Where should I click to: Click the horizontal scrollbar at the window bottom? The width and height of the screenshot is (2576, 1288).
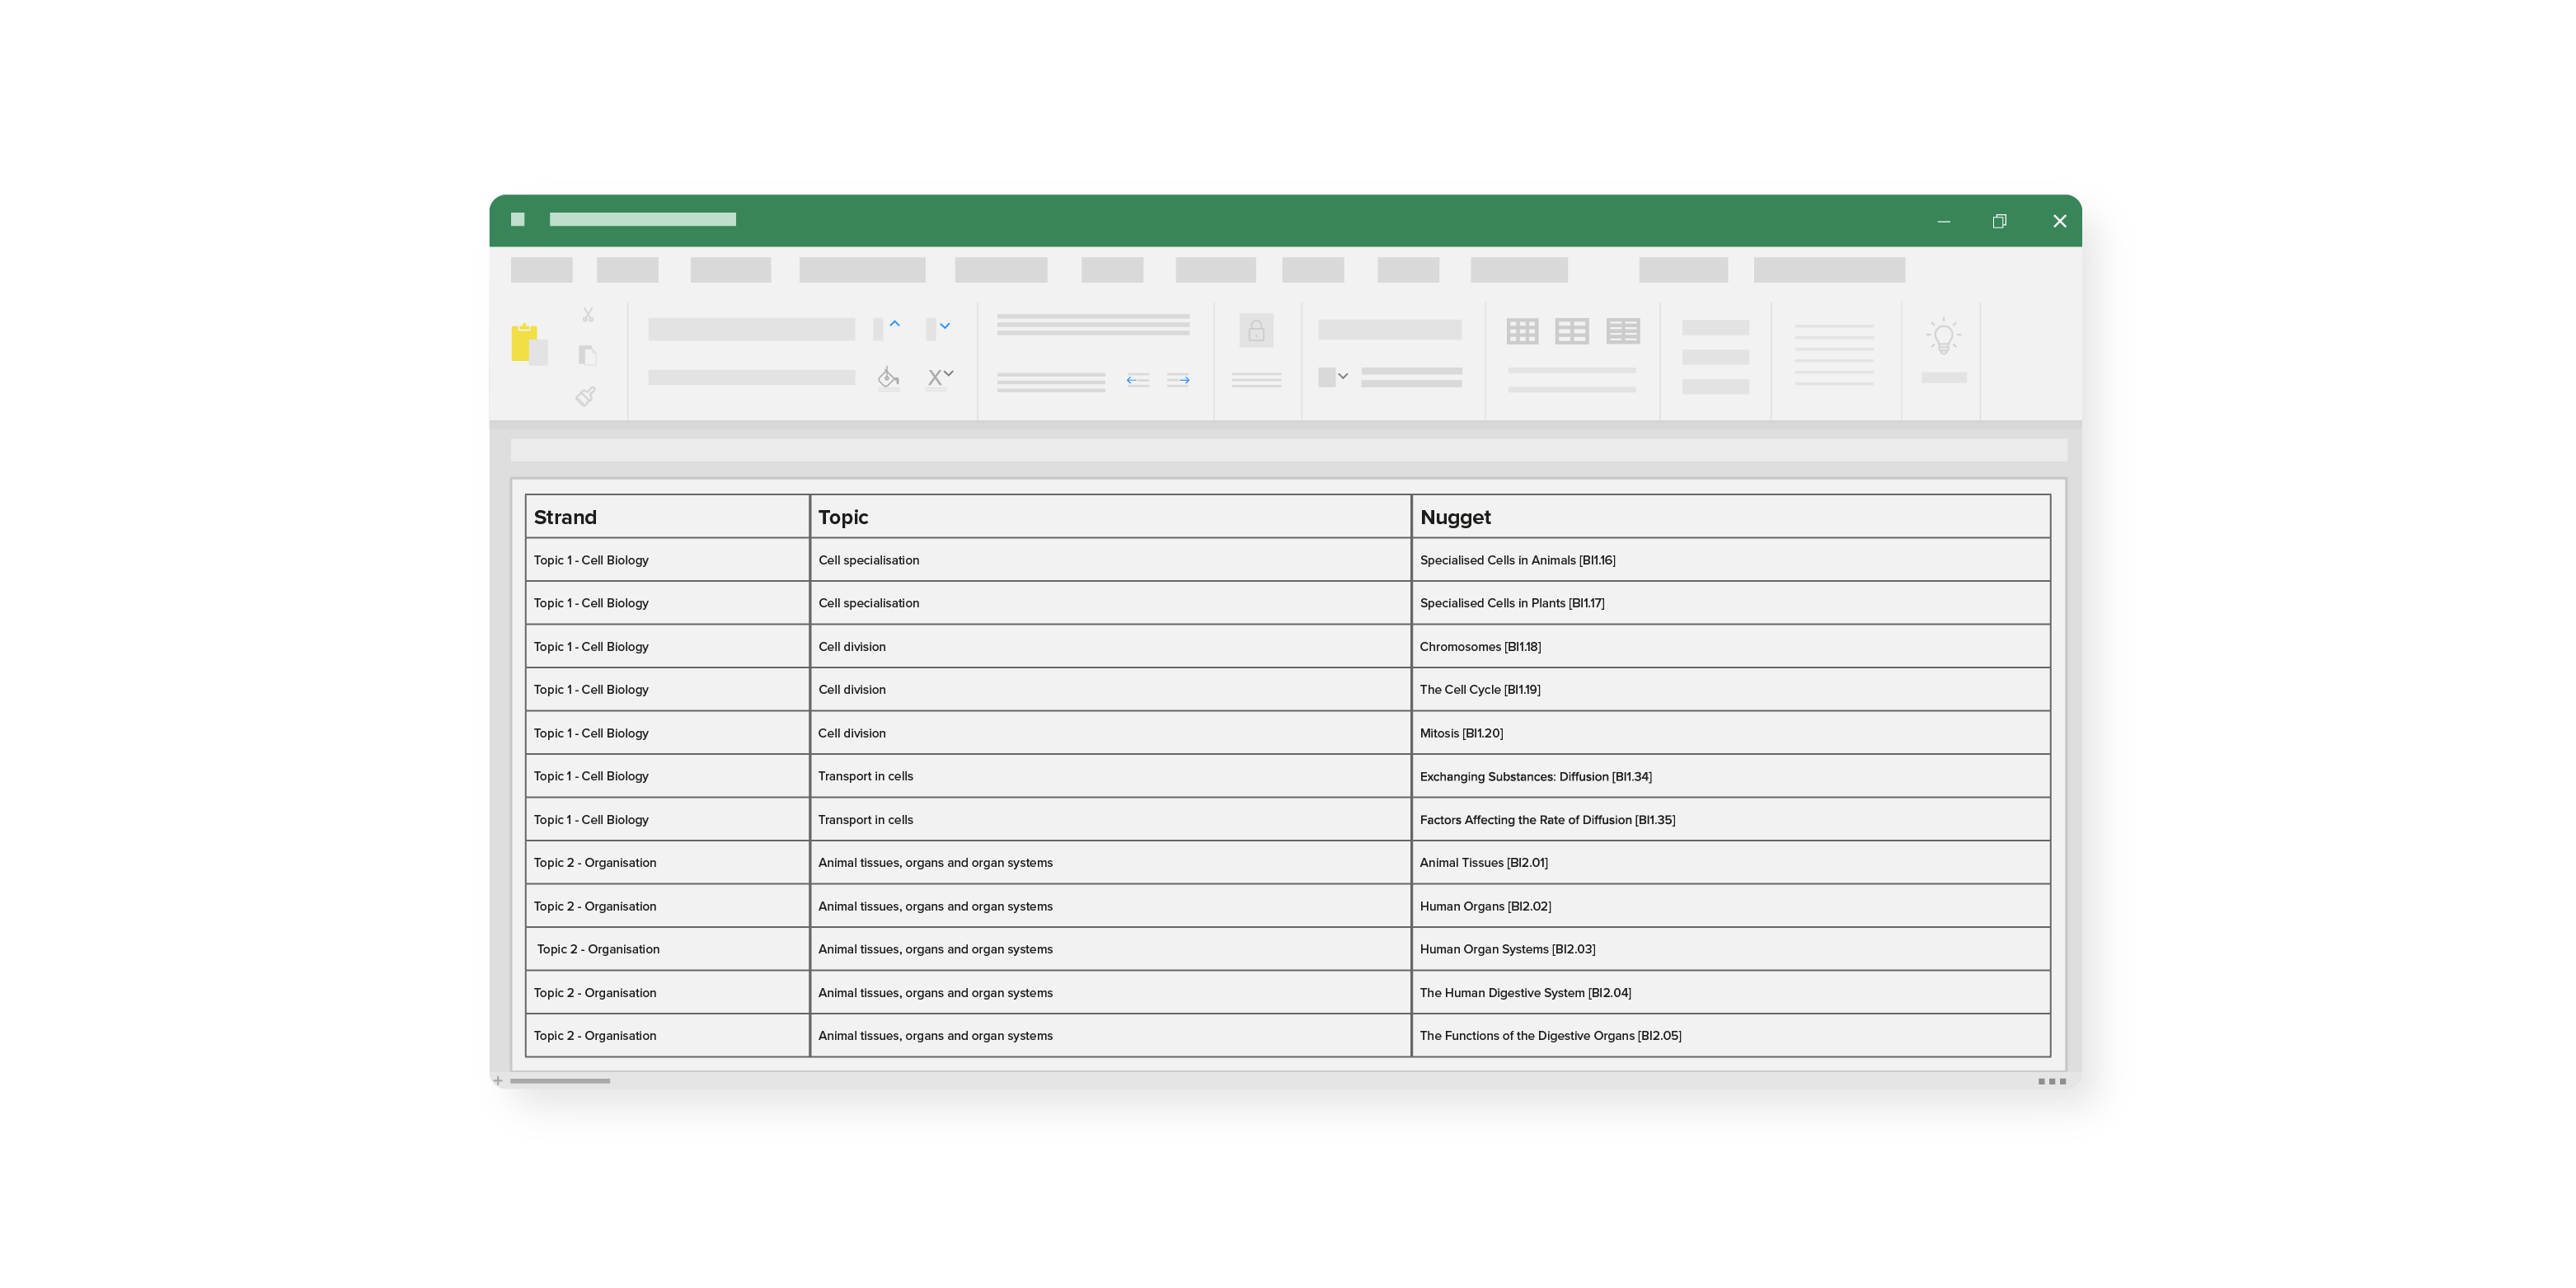pyautogui.click(x=560, y=1081)
